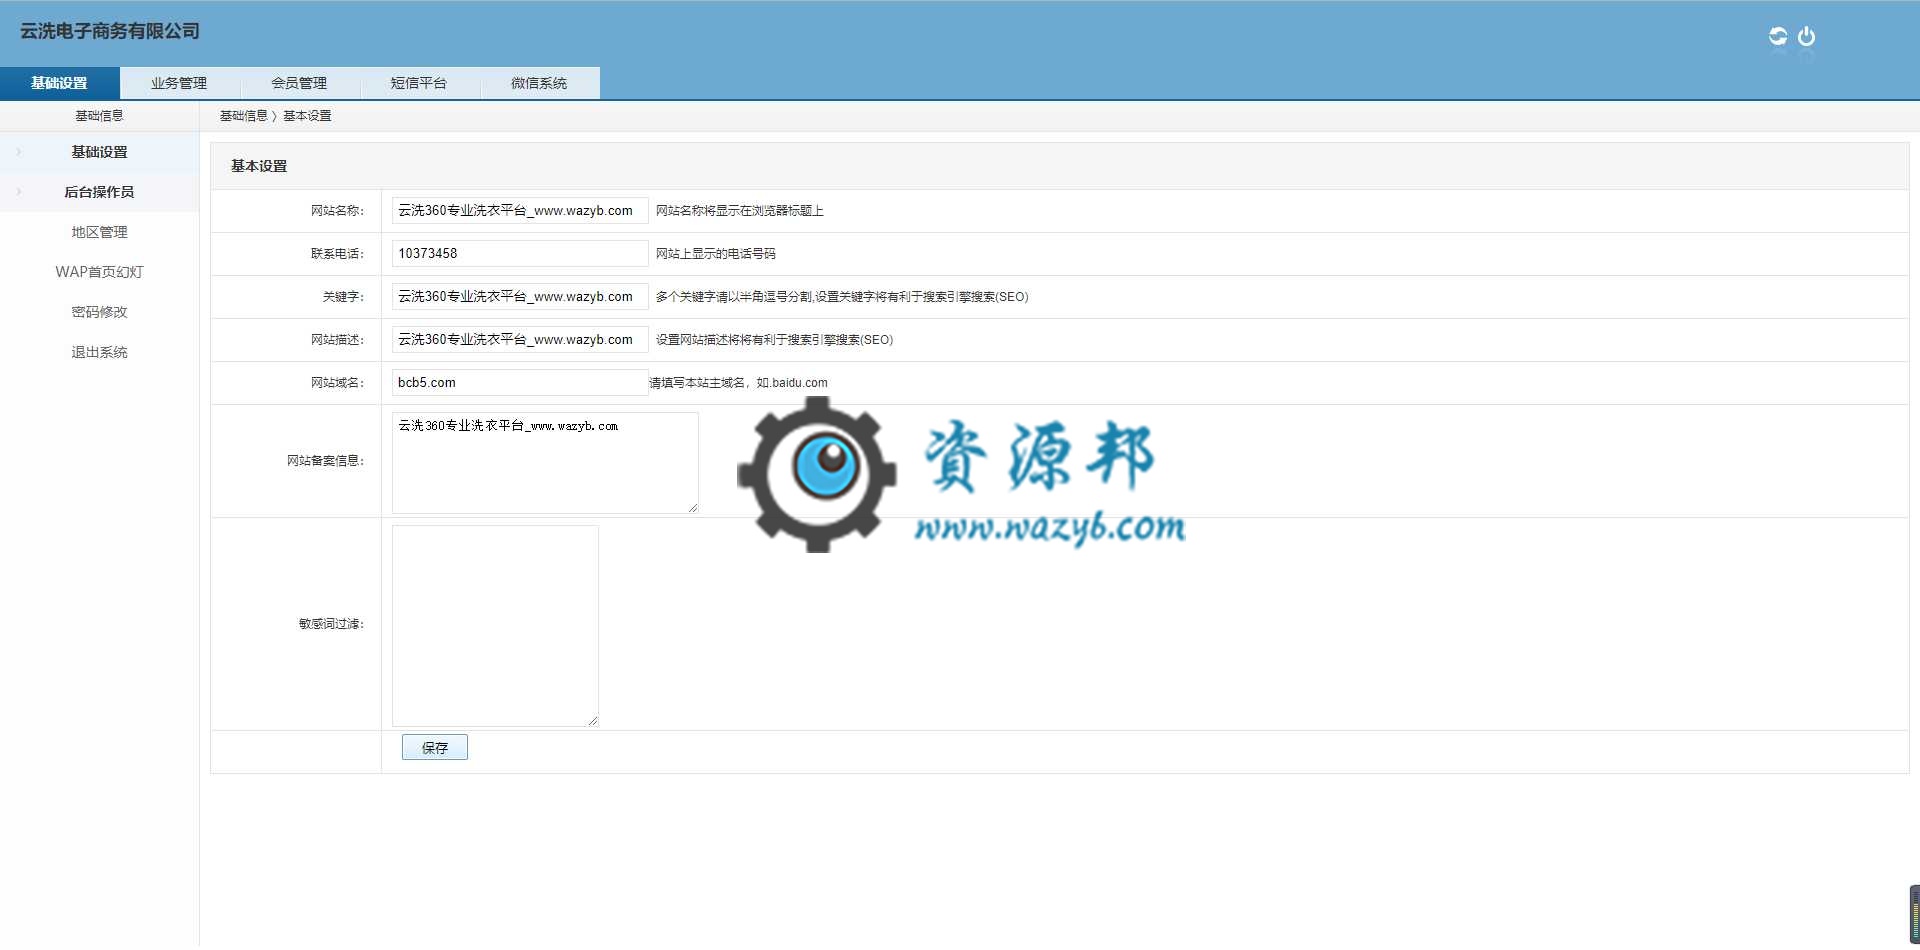
Task: Click the resize handle of 网站备案信息 textarea
Action: coord(693,508)
